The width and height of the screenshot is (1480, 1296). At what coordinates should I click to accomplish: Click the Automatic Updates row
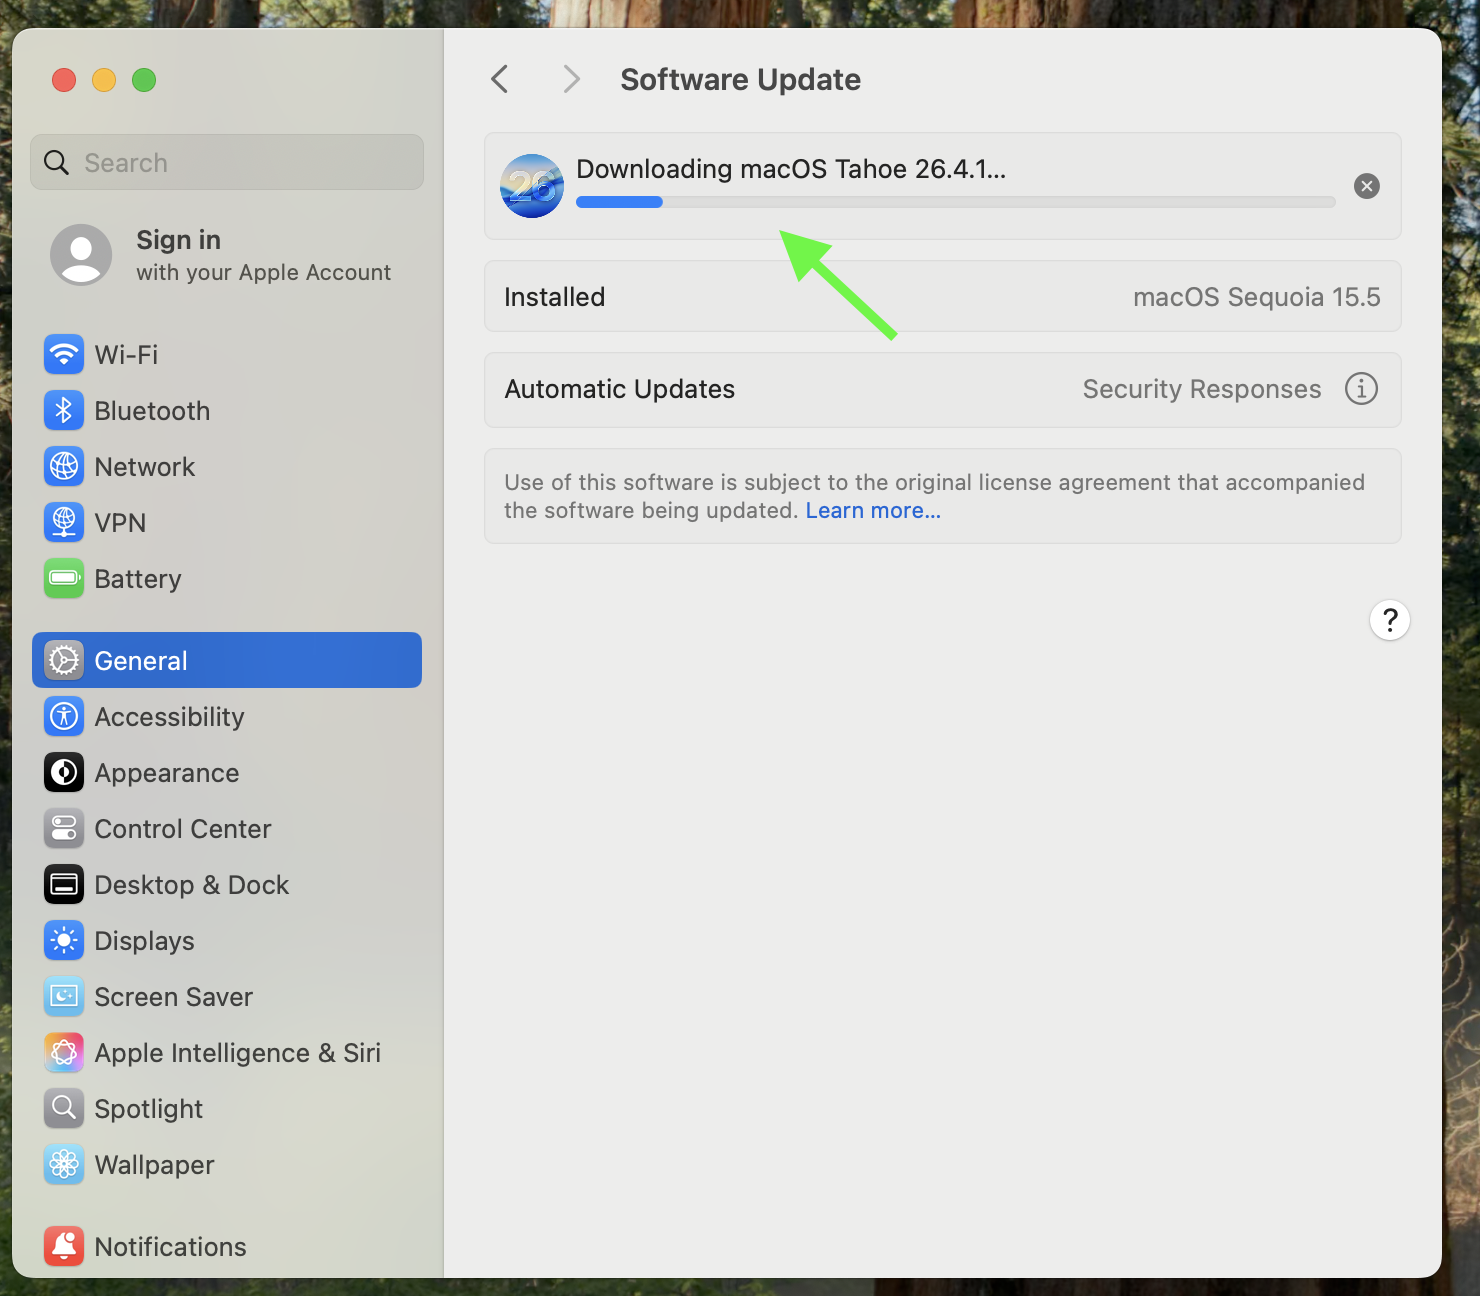pos(943,390)
